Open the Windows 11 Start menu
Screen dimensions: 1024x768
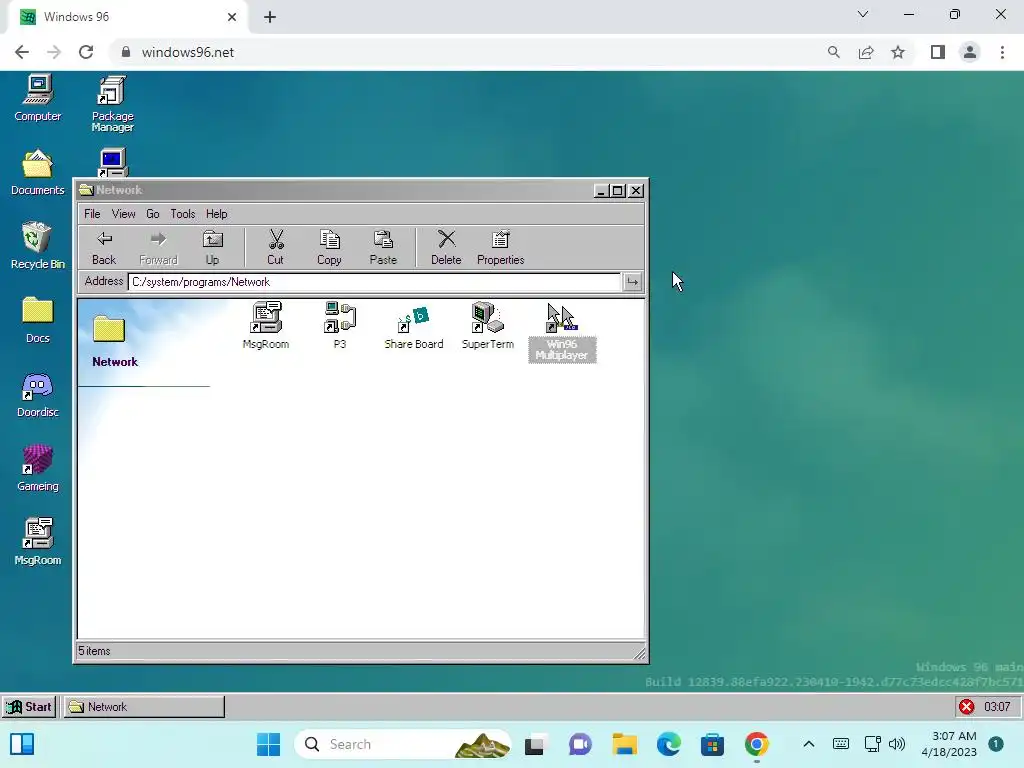coord(268,744)
